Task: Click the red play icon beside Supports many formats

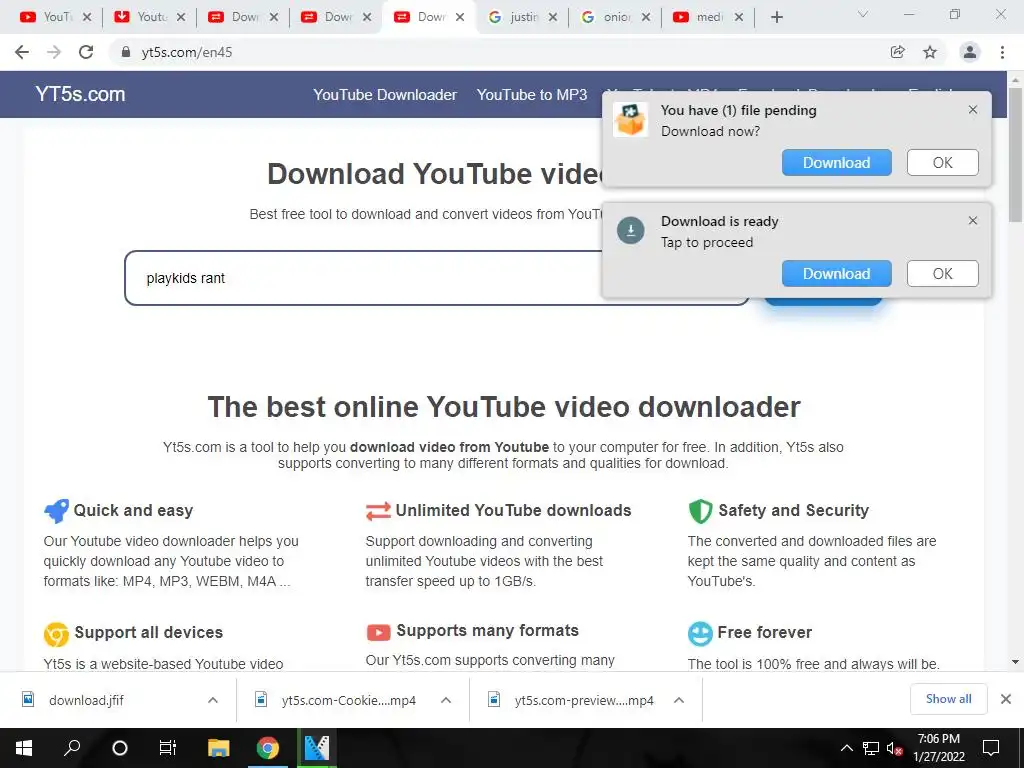Action: 378,632
